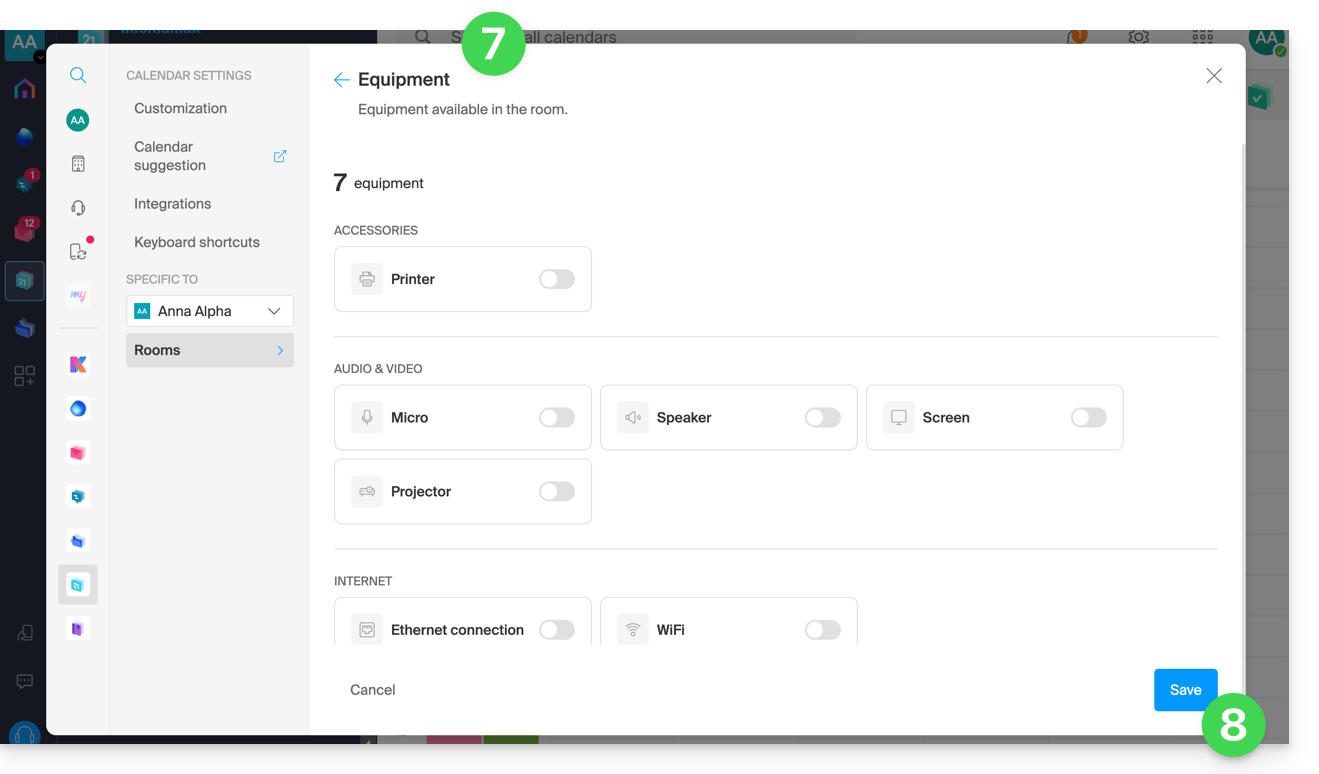This screenshot has width=1319, height=774.
Task: Enable the Speaker equipment switch
Action: tap(822, 418)
